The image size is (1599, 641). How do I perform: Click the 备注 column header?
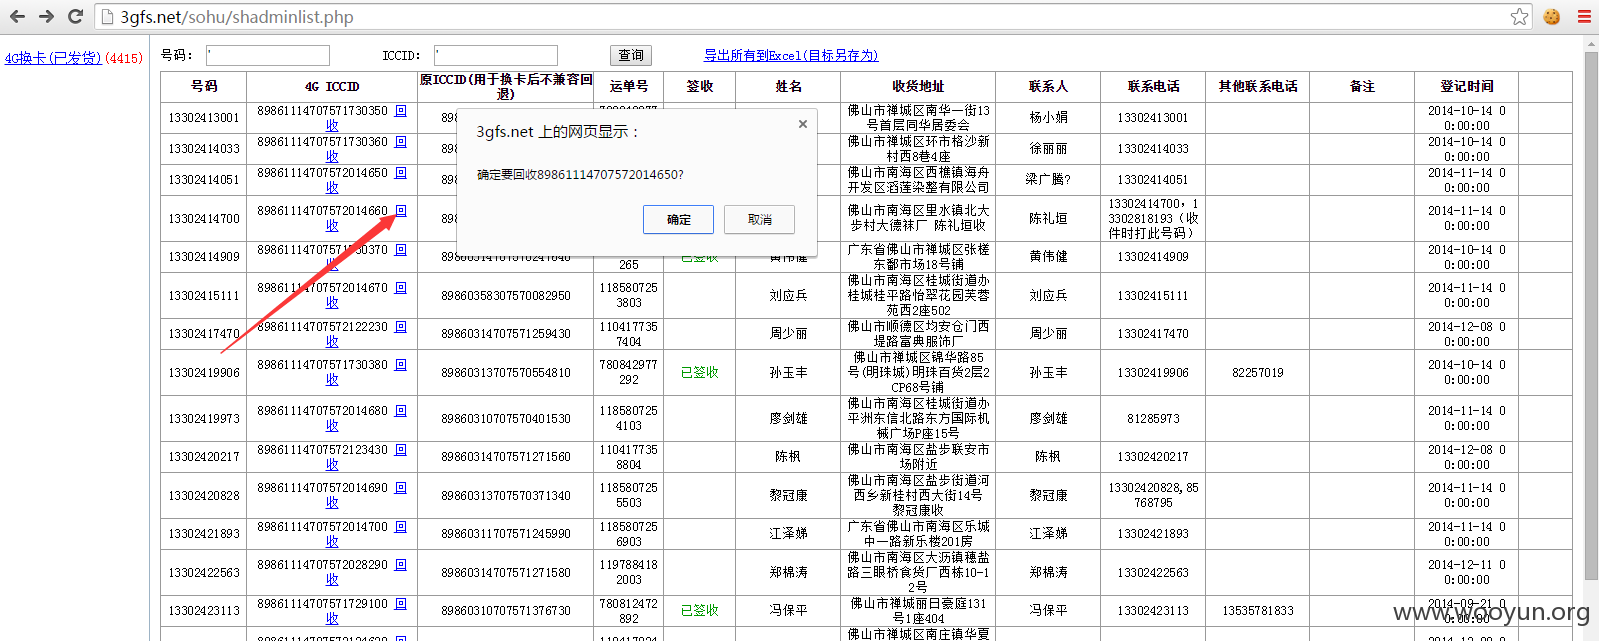1363,87
